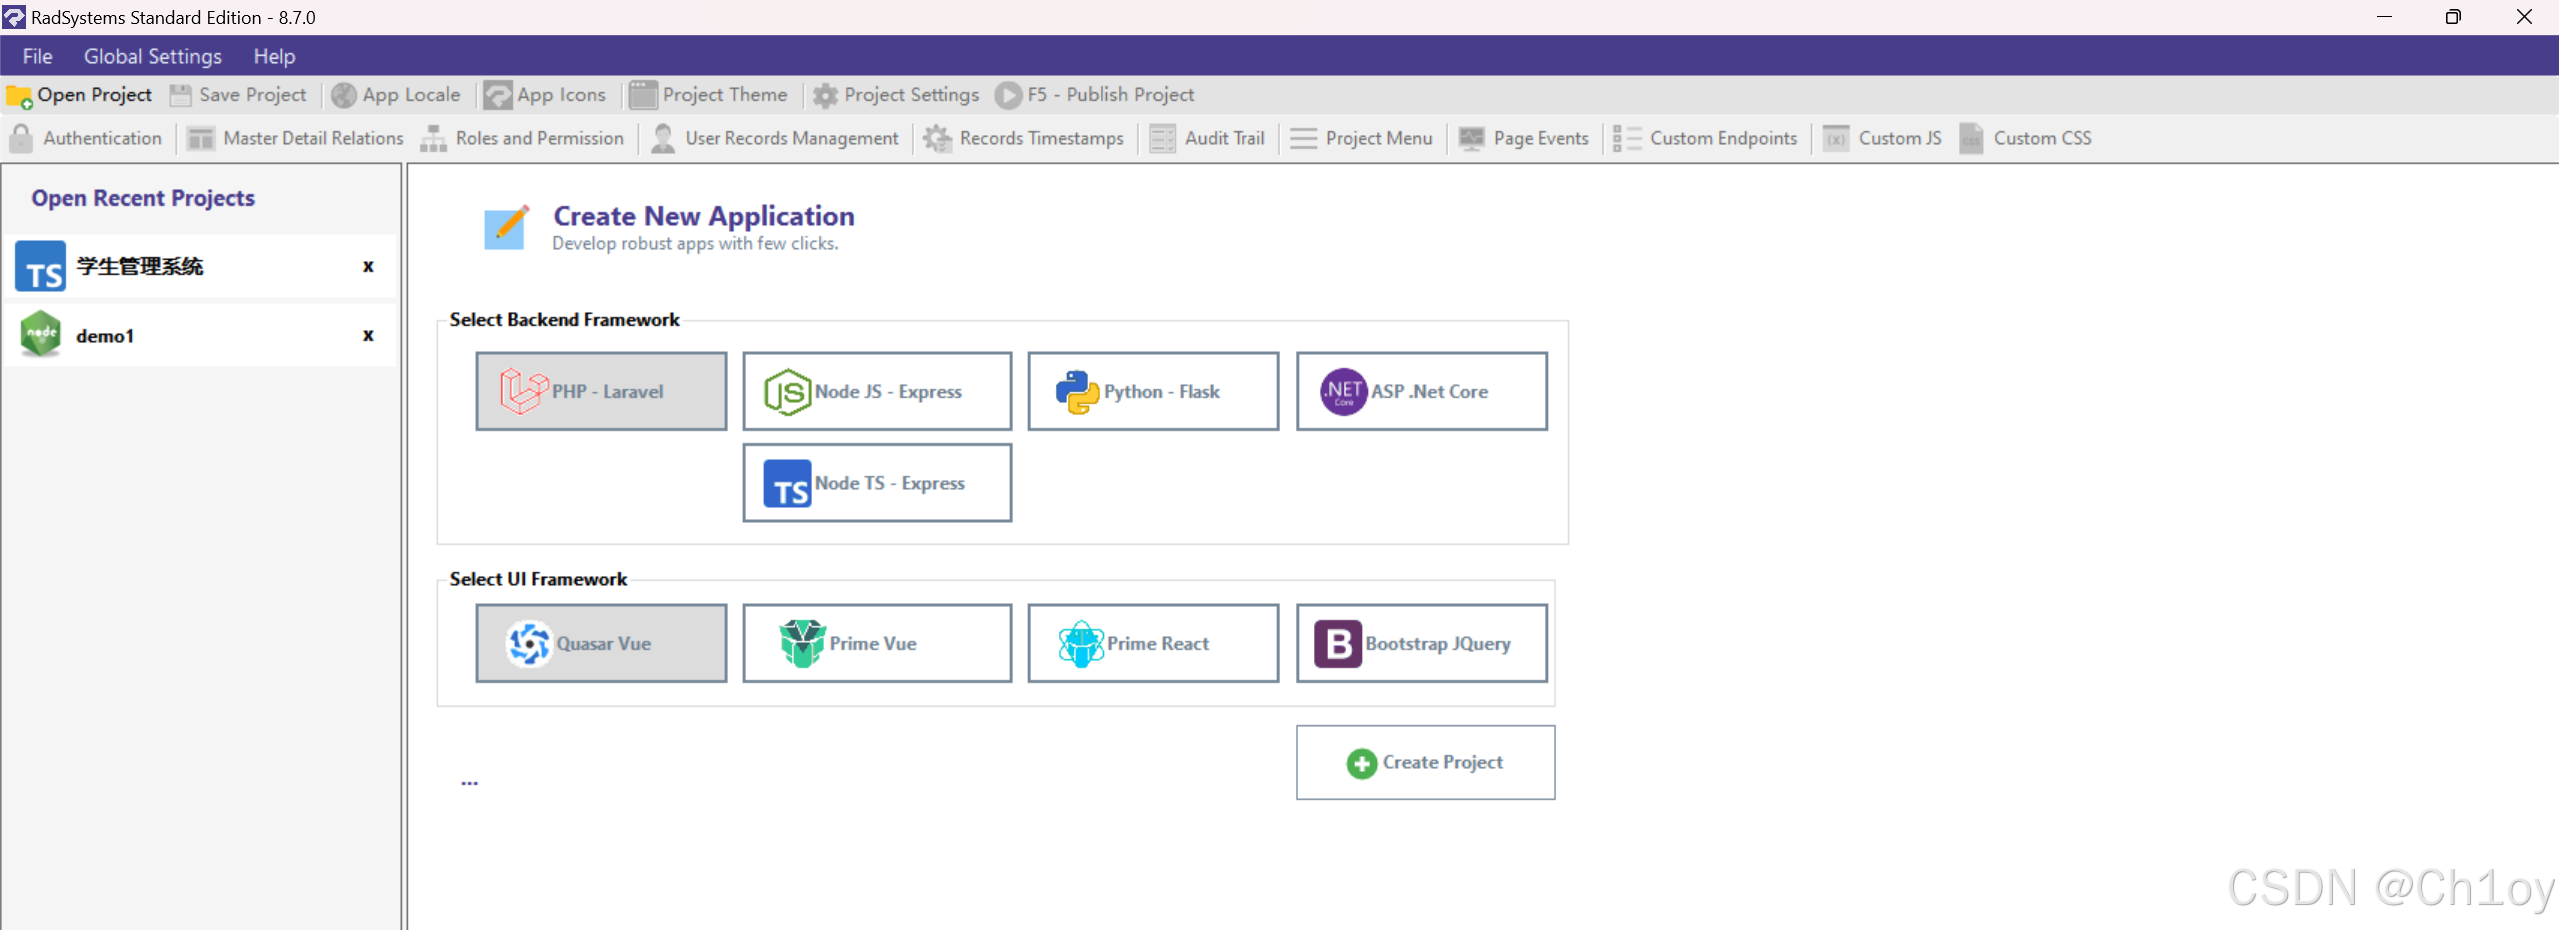Click the Audit Trail list icon
Screen dimensions: 2559x930
point(1162,139)
